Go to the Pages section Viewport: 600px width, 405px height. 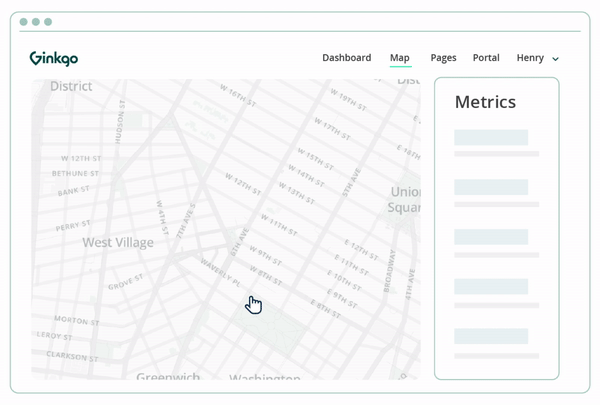(443, 58)
